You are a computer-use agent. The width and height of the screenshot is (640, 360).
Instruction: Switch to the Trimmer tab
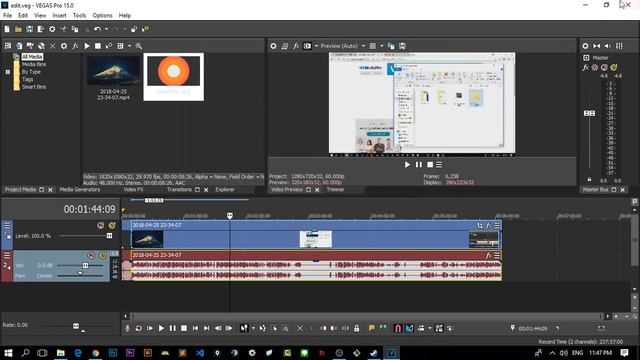335,190
